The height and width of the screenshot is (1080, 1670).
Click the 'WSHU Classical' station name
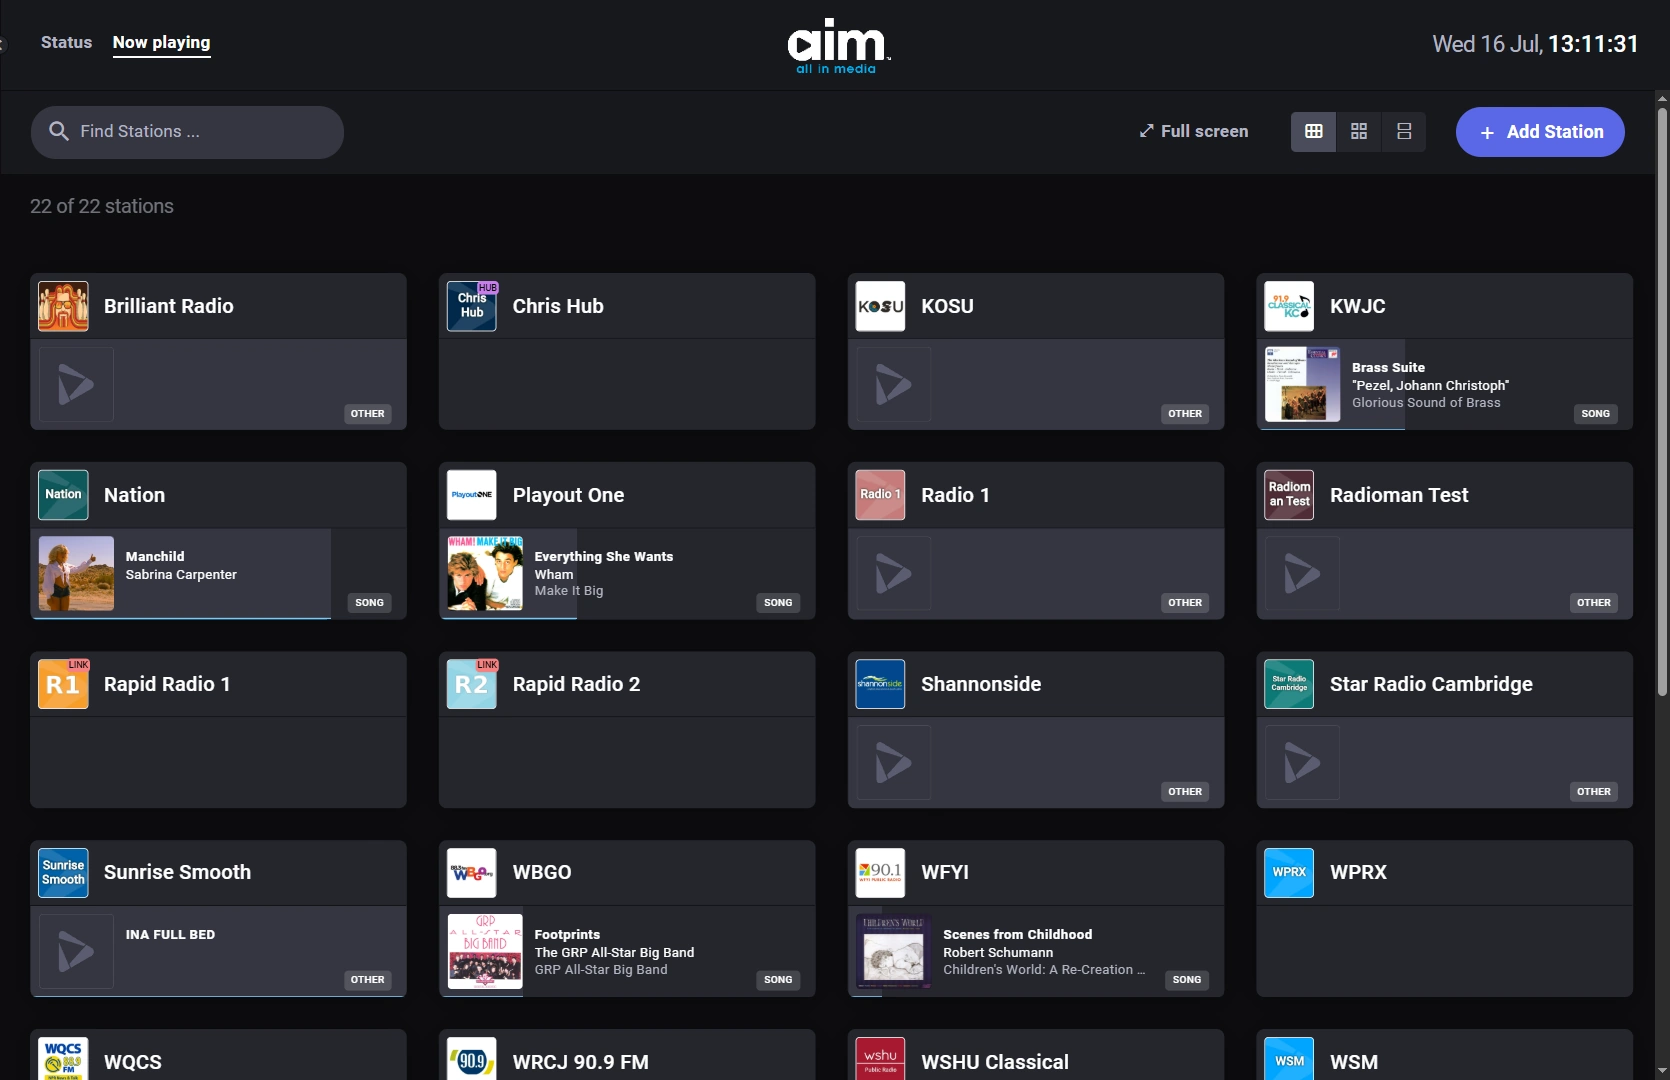click(995, 1062)
